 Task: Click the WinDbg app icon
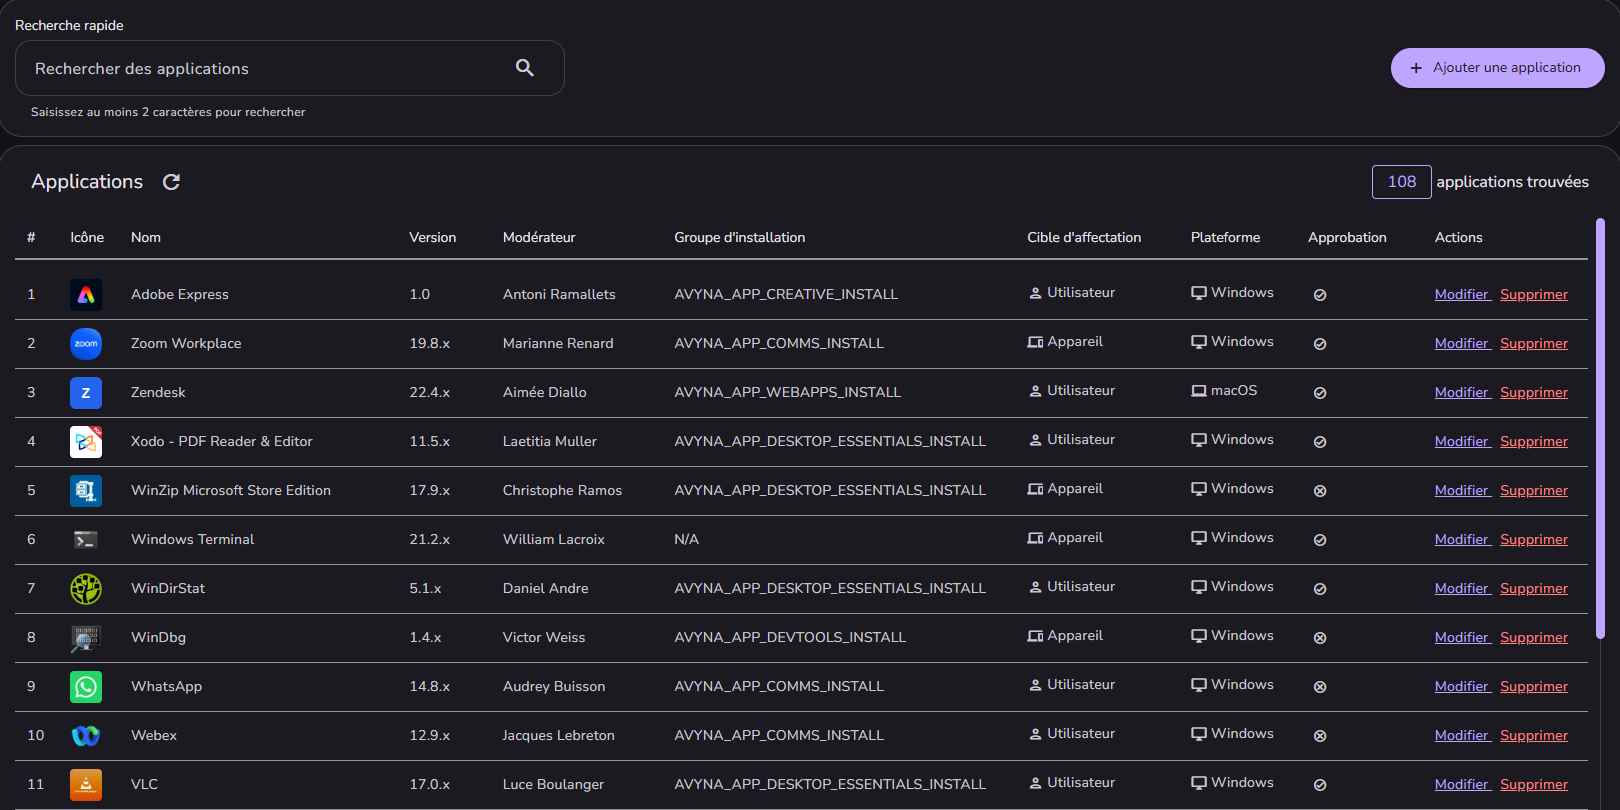[x=86, y=637]
